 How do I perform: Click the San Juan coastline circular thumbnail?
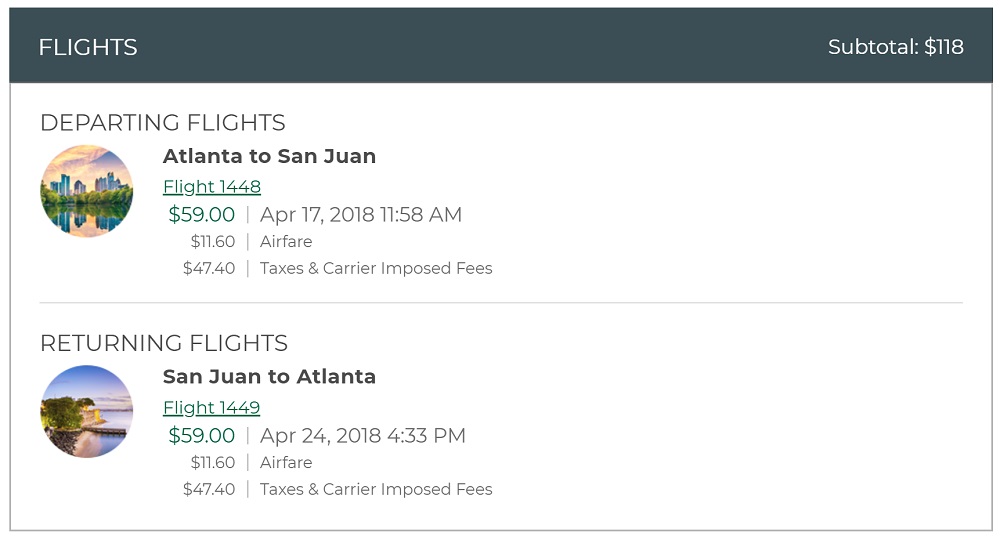(x=86, y=412)
